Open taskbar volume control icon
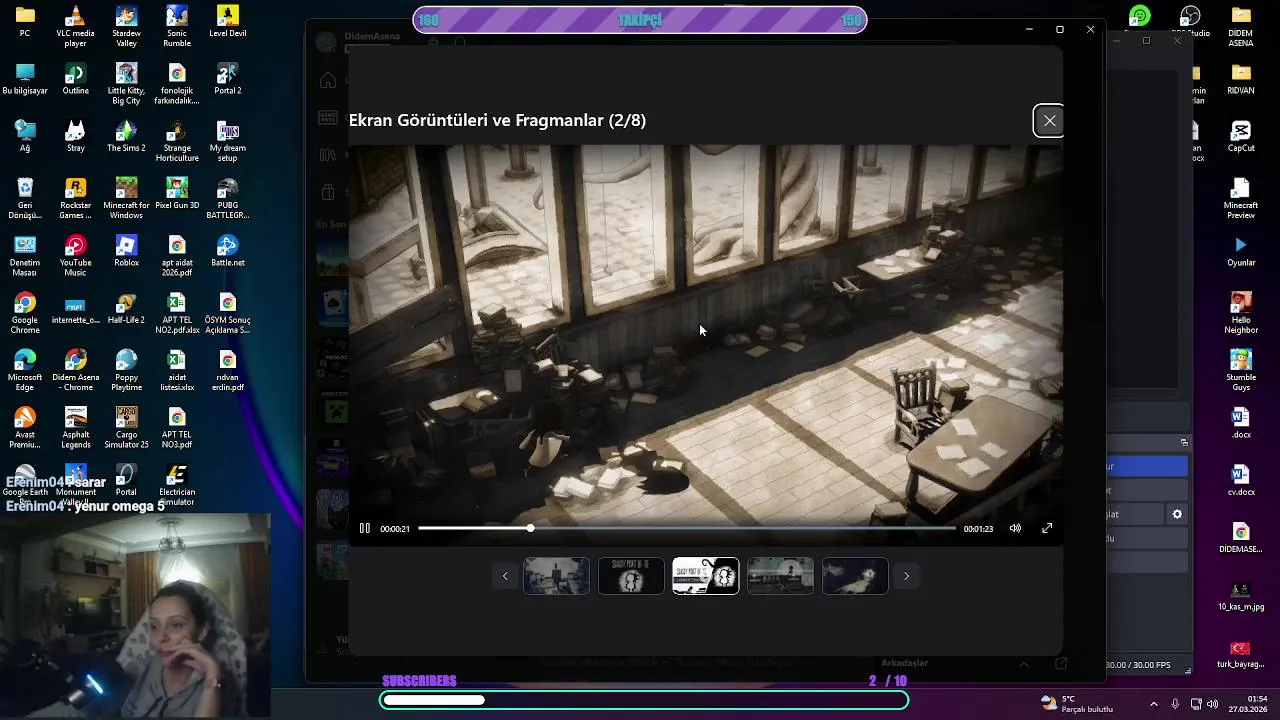The image size is (1280, 720). pos(1215,703)
